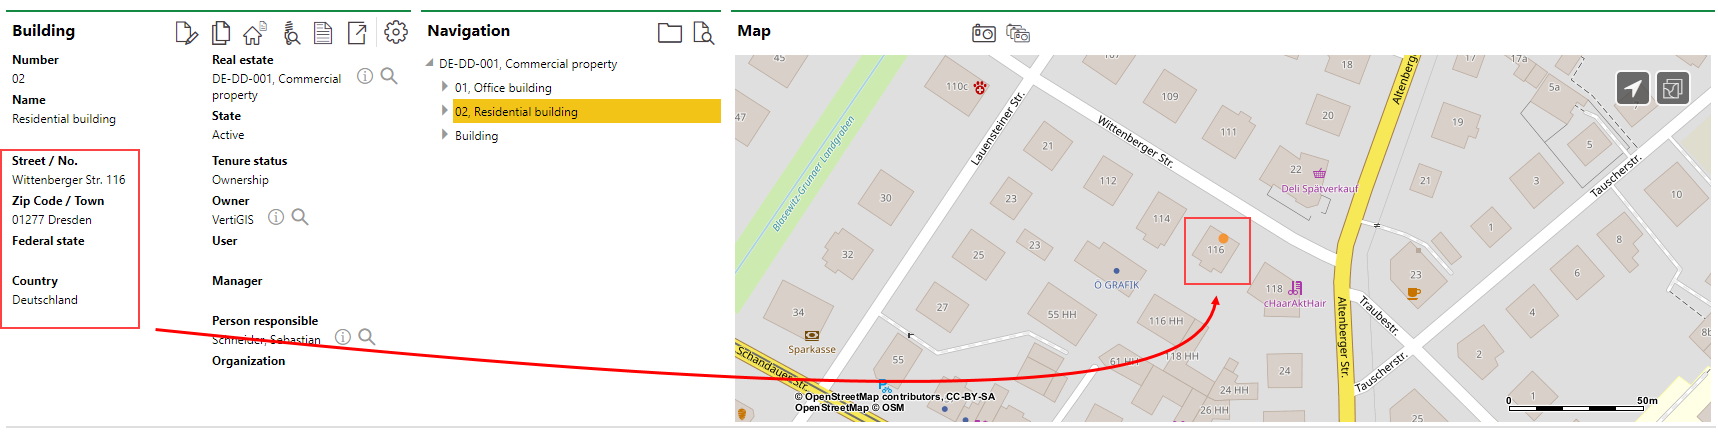This screenshot has height=434, width=1718.
Task: Search Owner with magnifier icon
Action: click(x=300, y=217)
